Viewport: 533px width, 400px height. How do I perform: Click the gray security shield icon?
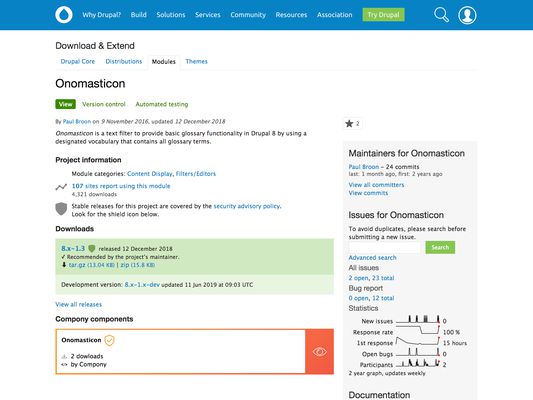click(61, 209)
